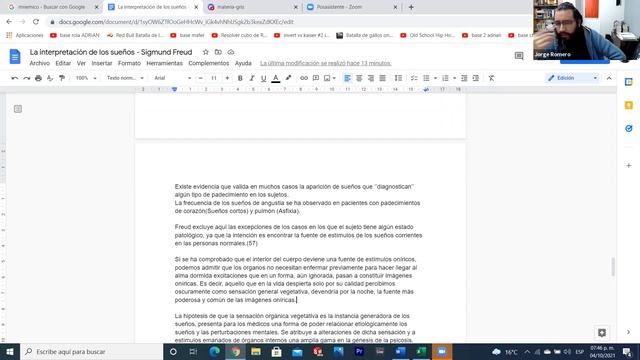Toggle underline formatting

pos(264,78)
